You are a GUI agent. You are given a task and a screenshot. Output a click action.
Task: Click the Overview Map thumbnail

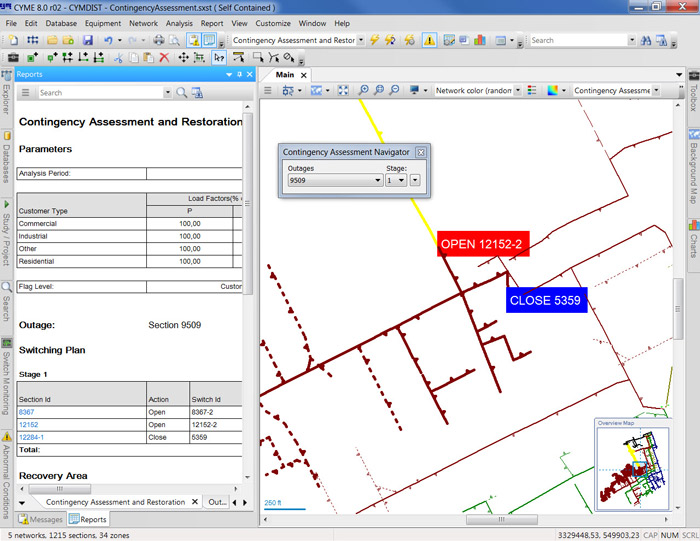631,468
